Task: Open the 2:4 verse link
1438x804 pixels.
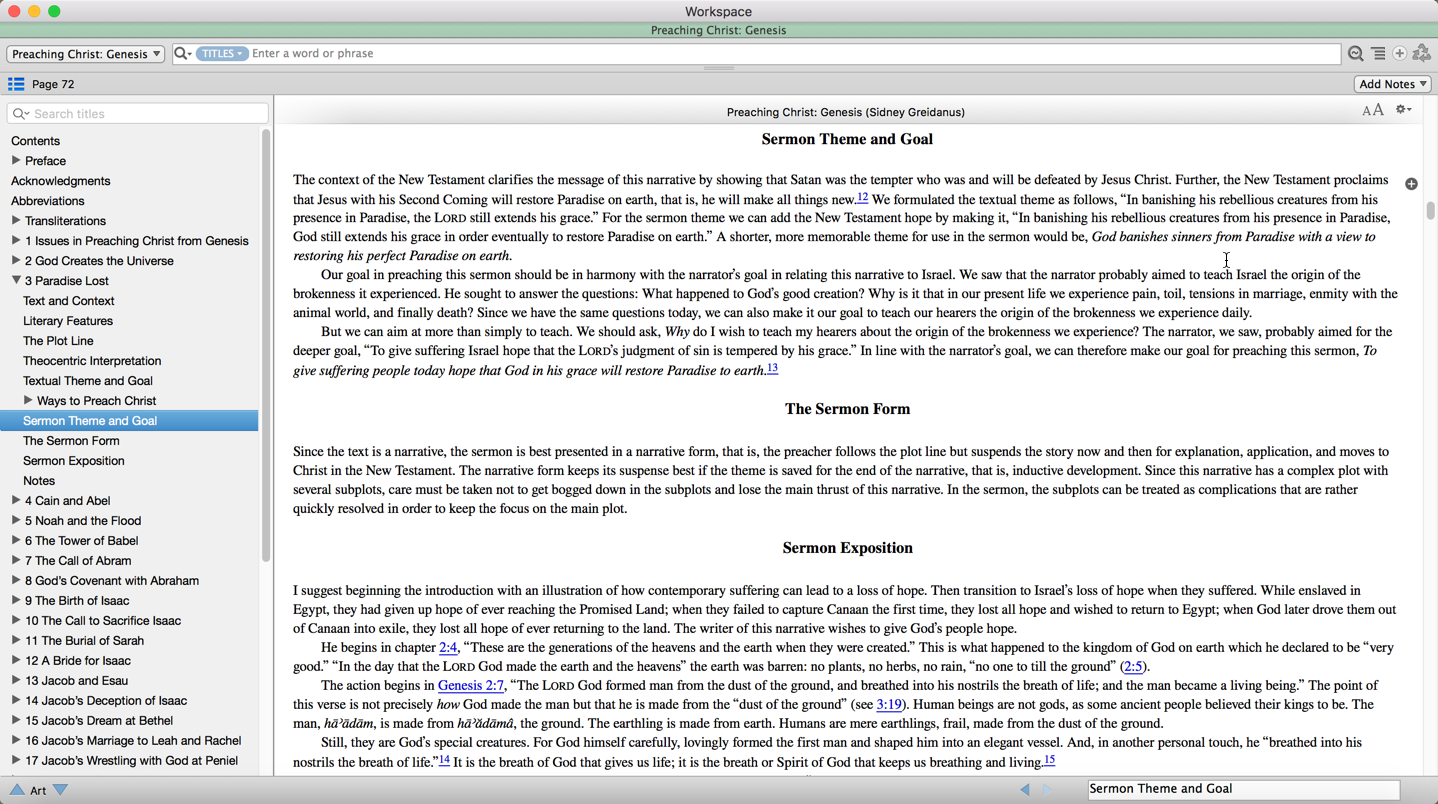Action: pyautogui.click(x=448, y=648)
